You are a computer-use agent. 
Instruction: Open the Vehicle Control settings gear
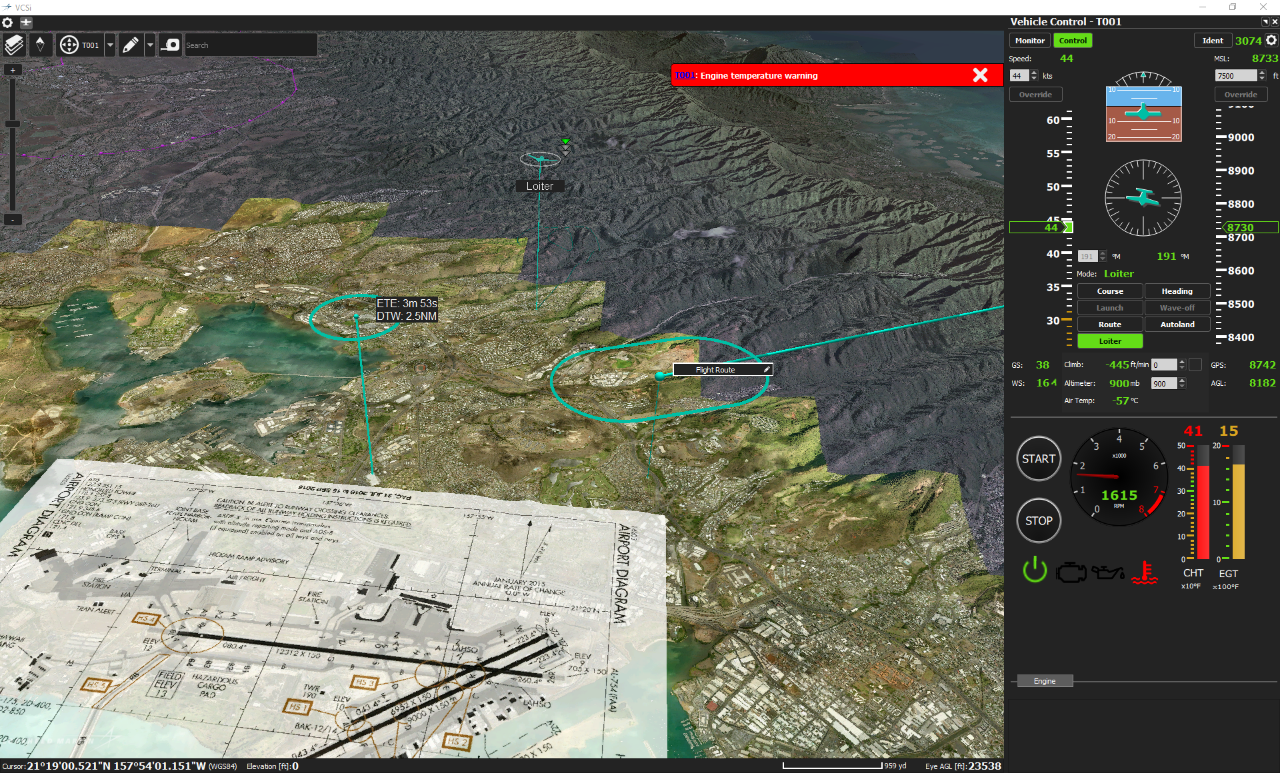coord(1271,41)
